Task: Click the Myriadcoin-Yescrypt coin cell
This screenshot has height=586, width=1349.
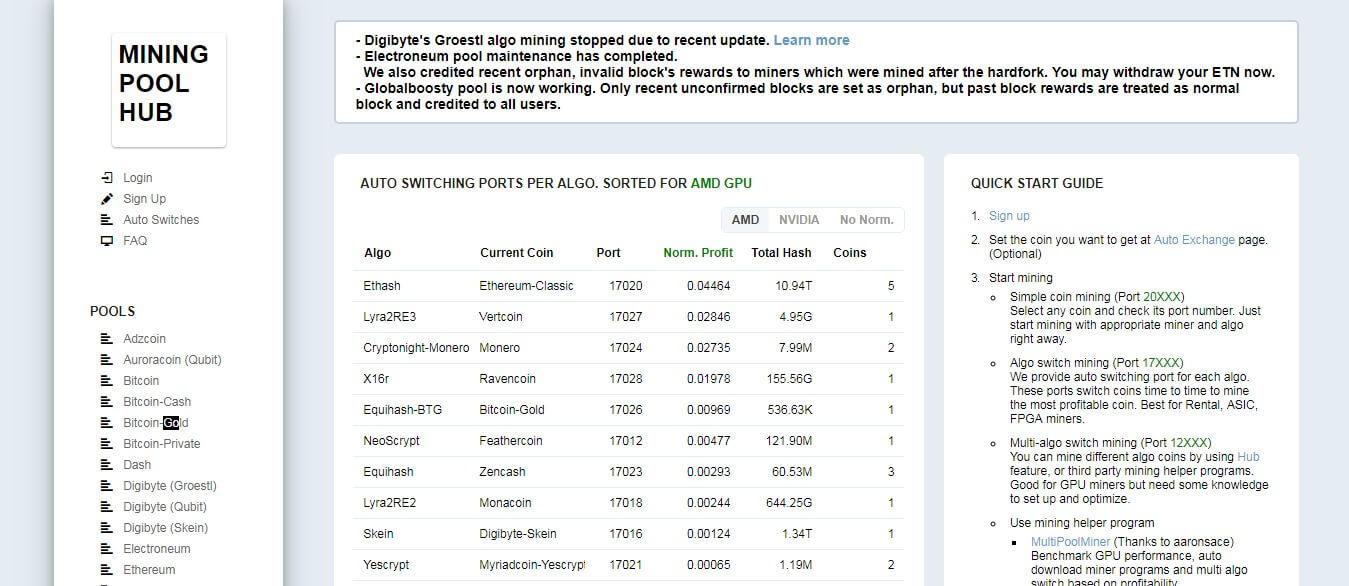Action: [532, 565]
